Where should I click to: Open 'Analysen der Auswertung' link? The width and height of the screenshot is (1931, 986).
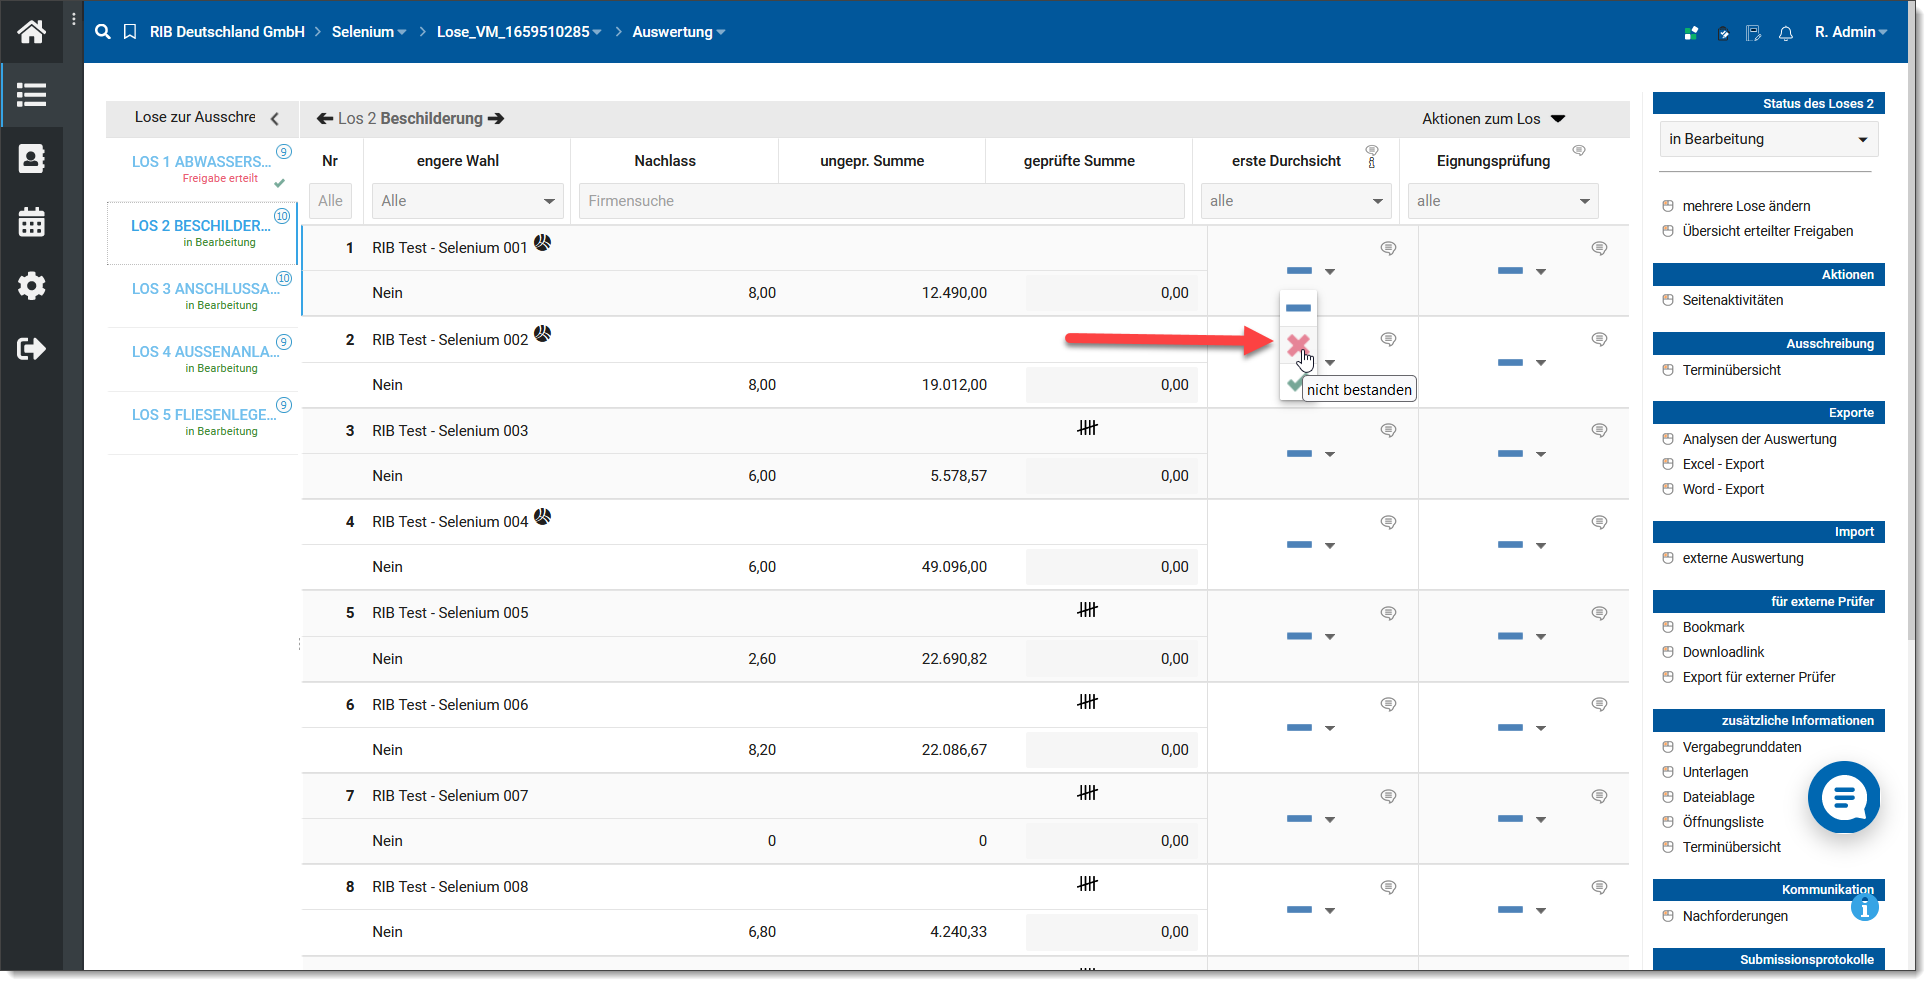1758,439
